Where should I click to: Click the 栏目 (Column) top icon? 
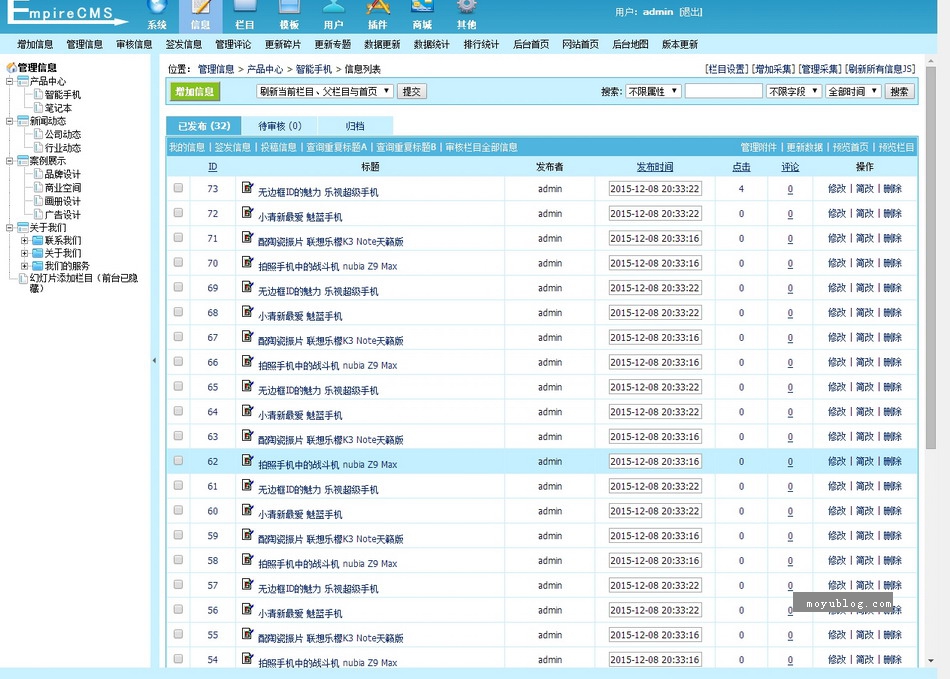point(245,14)
